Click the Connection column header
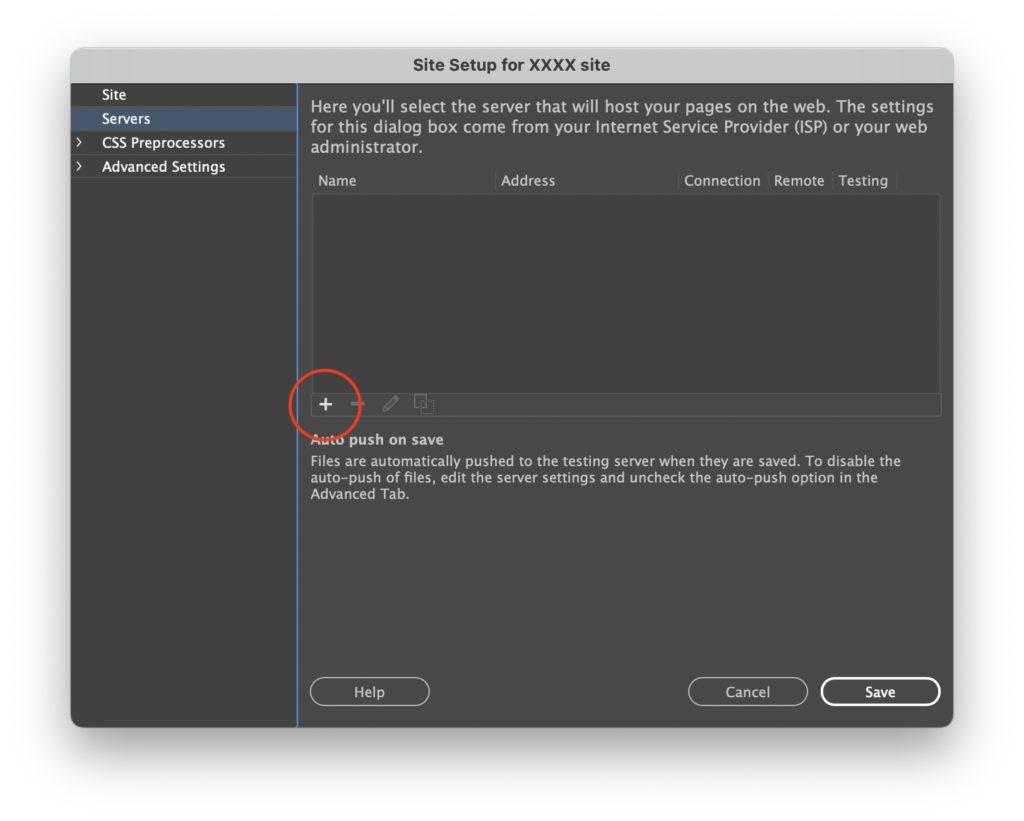Image resolution: width=1024 pixels, height=821 pixels. [722, 181]
